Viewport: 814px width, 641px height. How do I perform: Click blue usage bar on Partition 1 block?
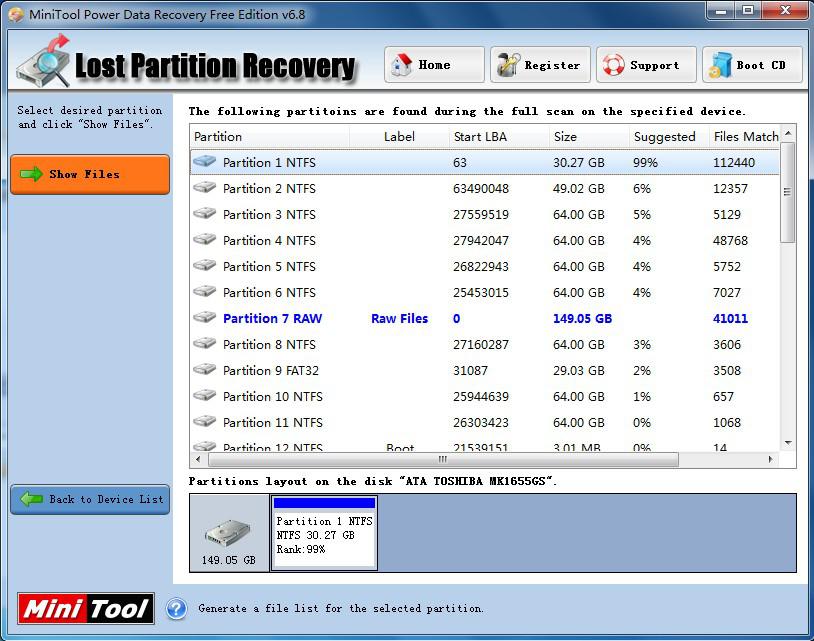pos(324,502)
